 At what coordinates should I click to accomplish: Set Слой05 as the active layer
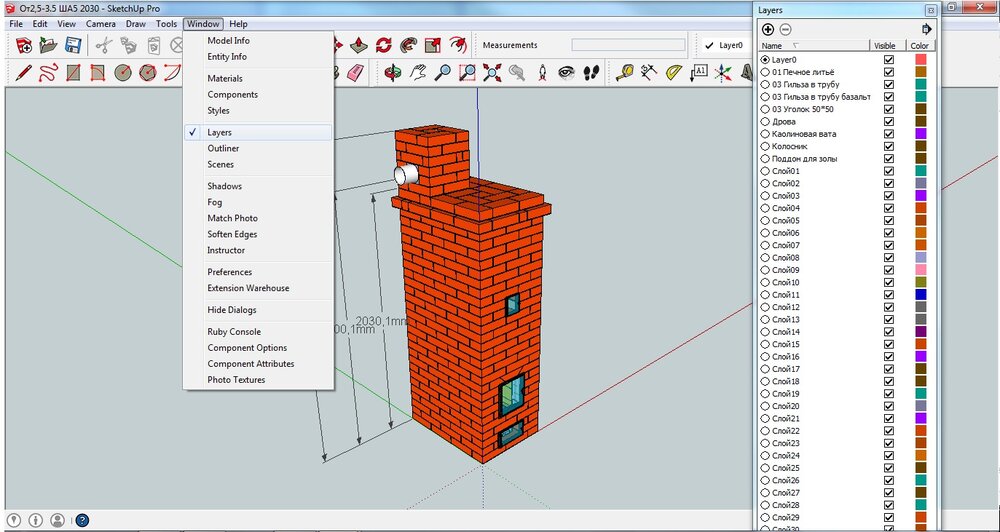766,221
